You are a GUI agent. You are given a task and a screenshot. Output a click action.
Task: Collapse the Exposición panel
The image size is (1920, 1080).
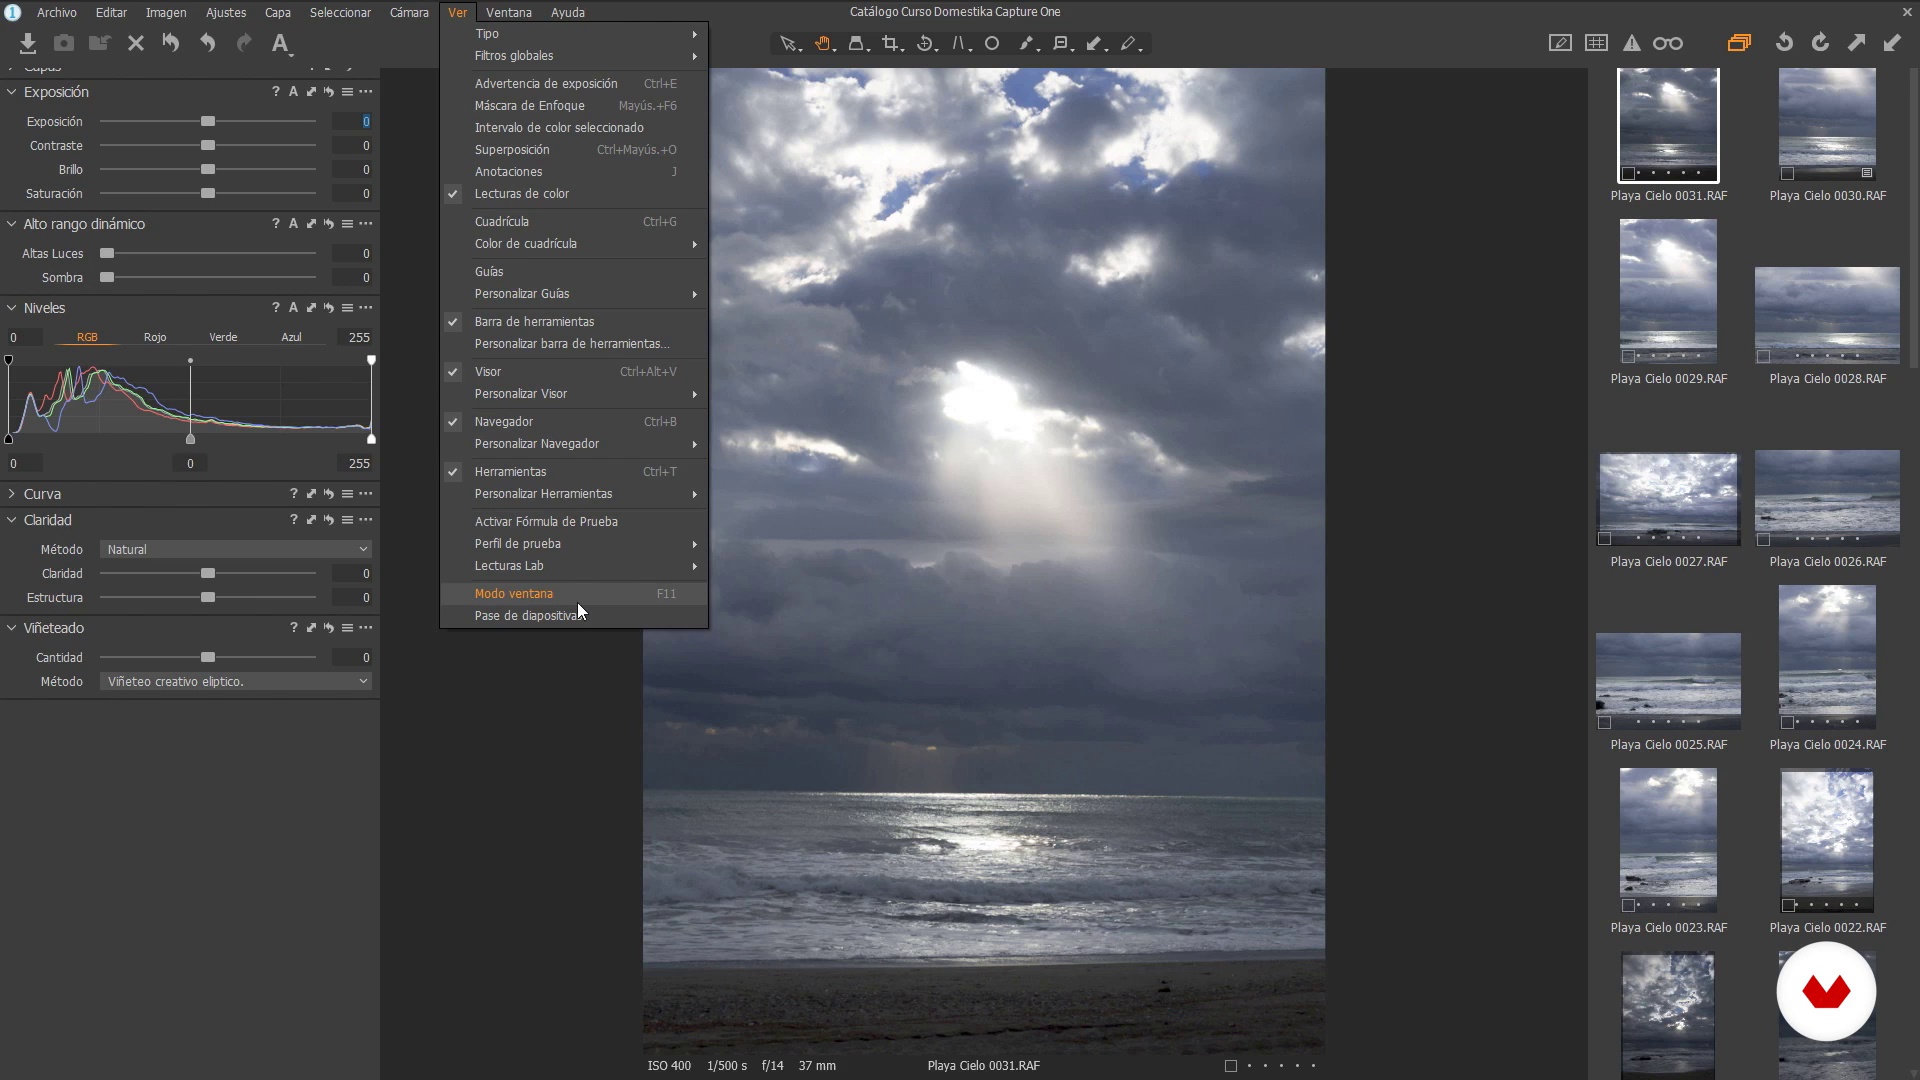(x=11, y=92)
